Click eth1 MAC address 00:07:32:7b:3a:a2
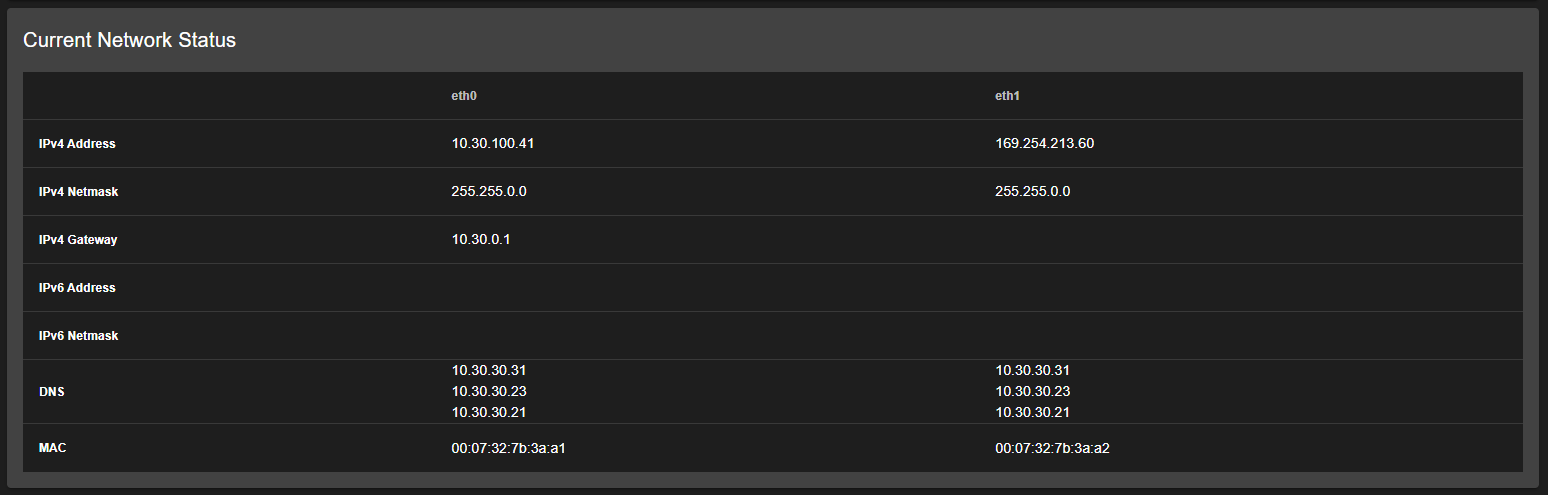 tap(1052, 448)
